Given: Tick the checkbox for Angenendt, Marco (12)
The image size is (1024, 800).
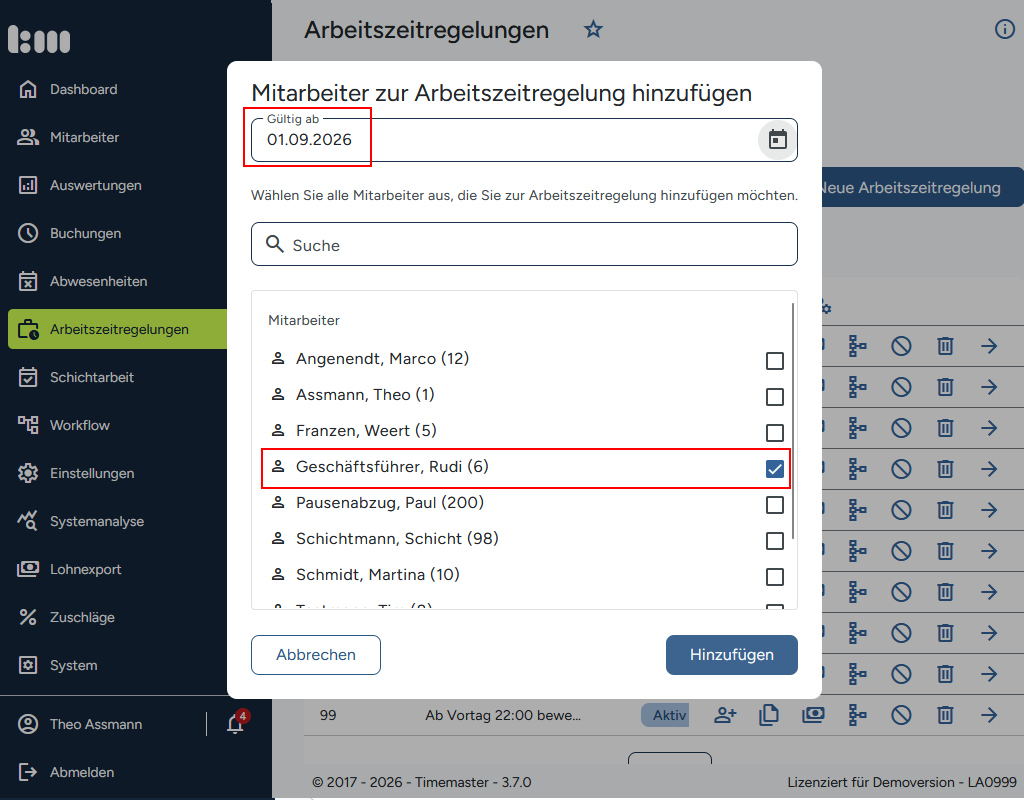Looking at the screenshot, I should [x=775, y=360].
